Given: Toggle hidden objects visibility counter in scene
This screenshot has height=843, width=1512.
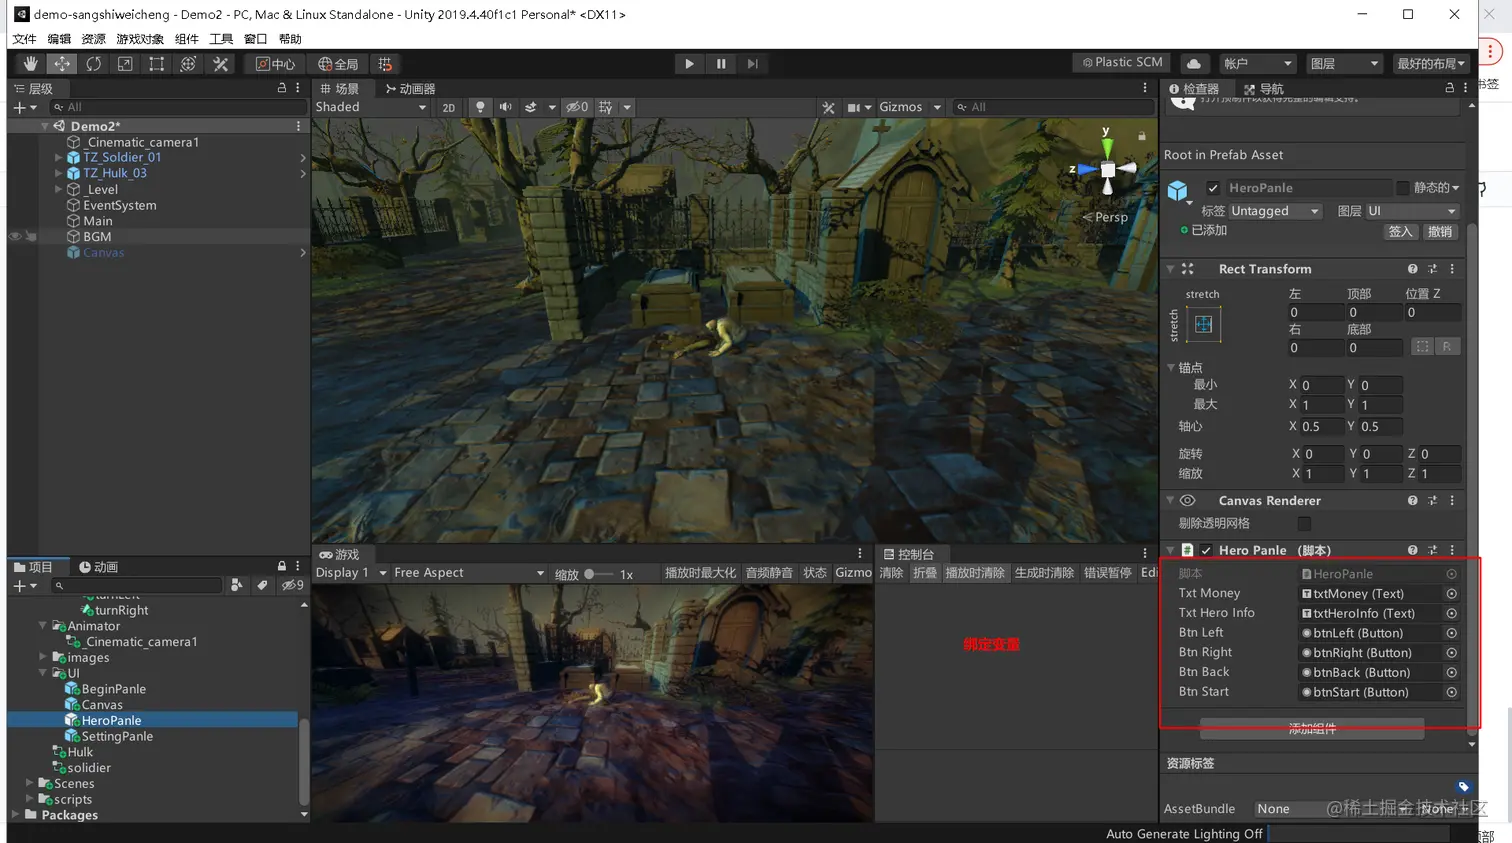Looking at the screenshot, I should tap(577, 107).
